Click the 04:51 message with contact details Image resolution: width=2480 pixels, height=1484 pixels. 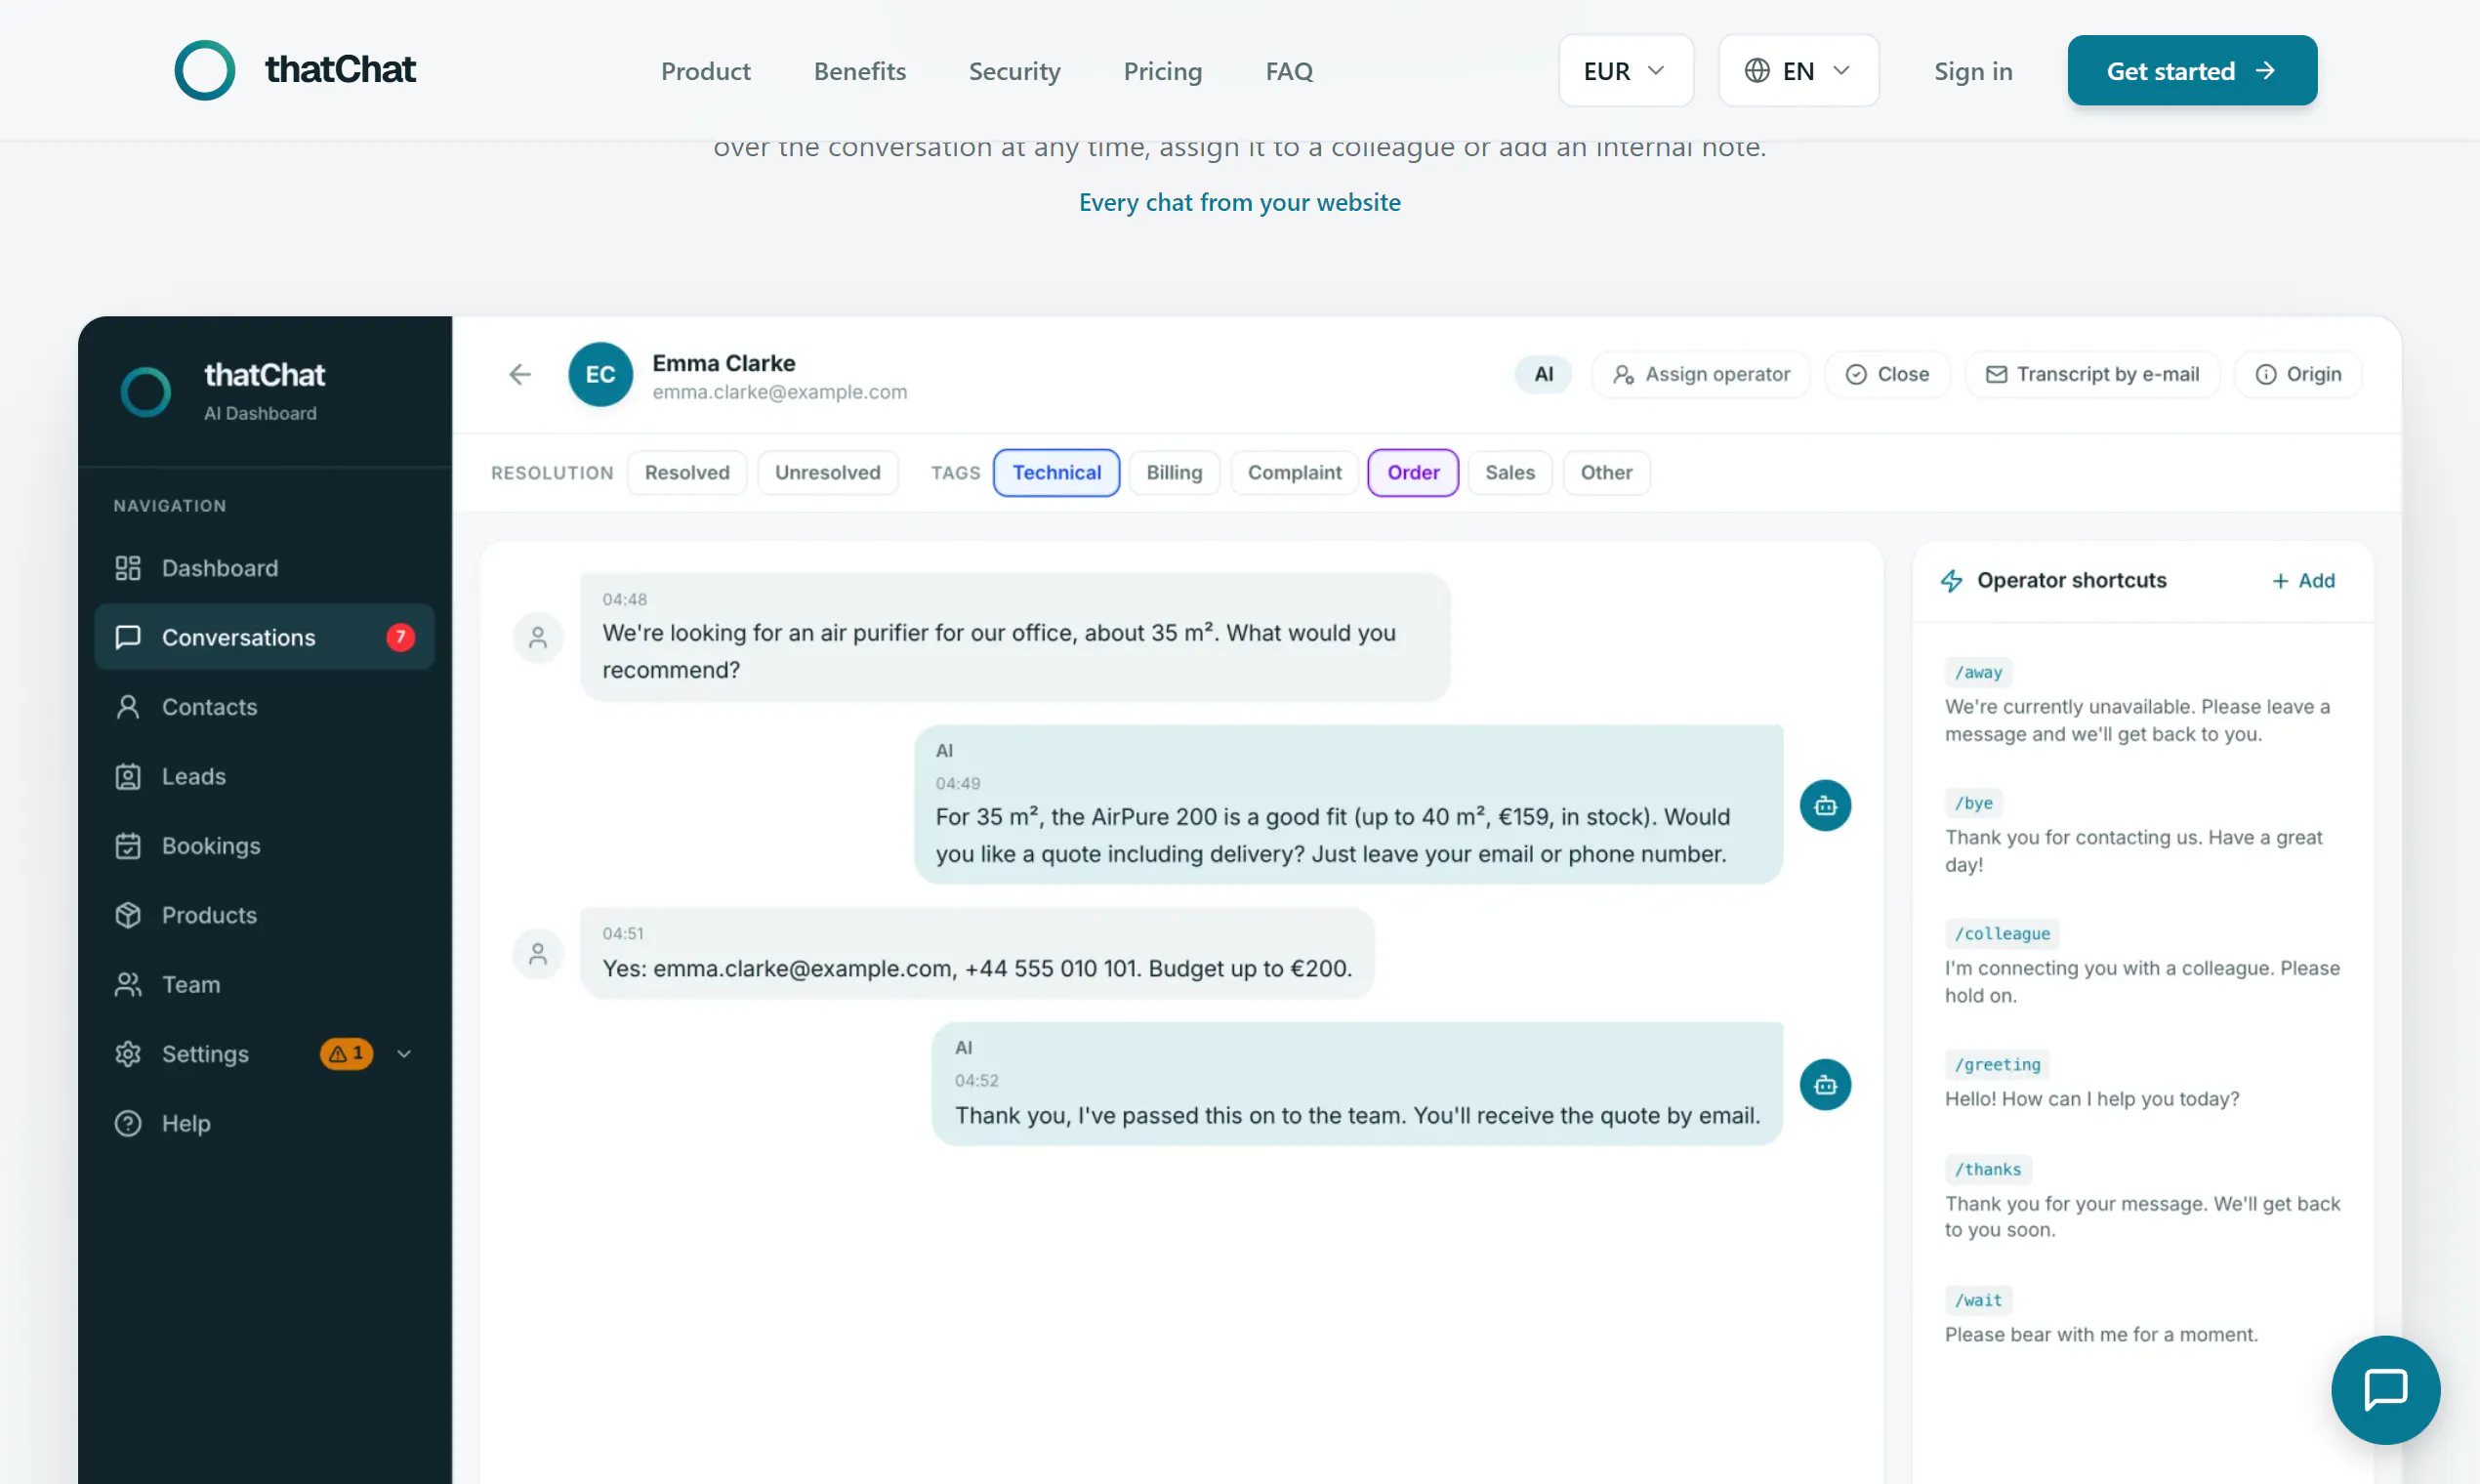[976, 953]
